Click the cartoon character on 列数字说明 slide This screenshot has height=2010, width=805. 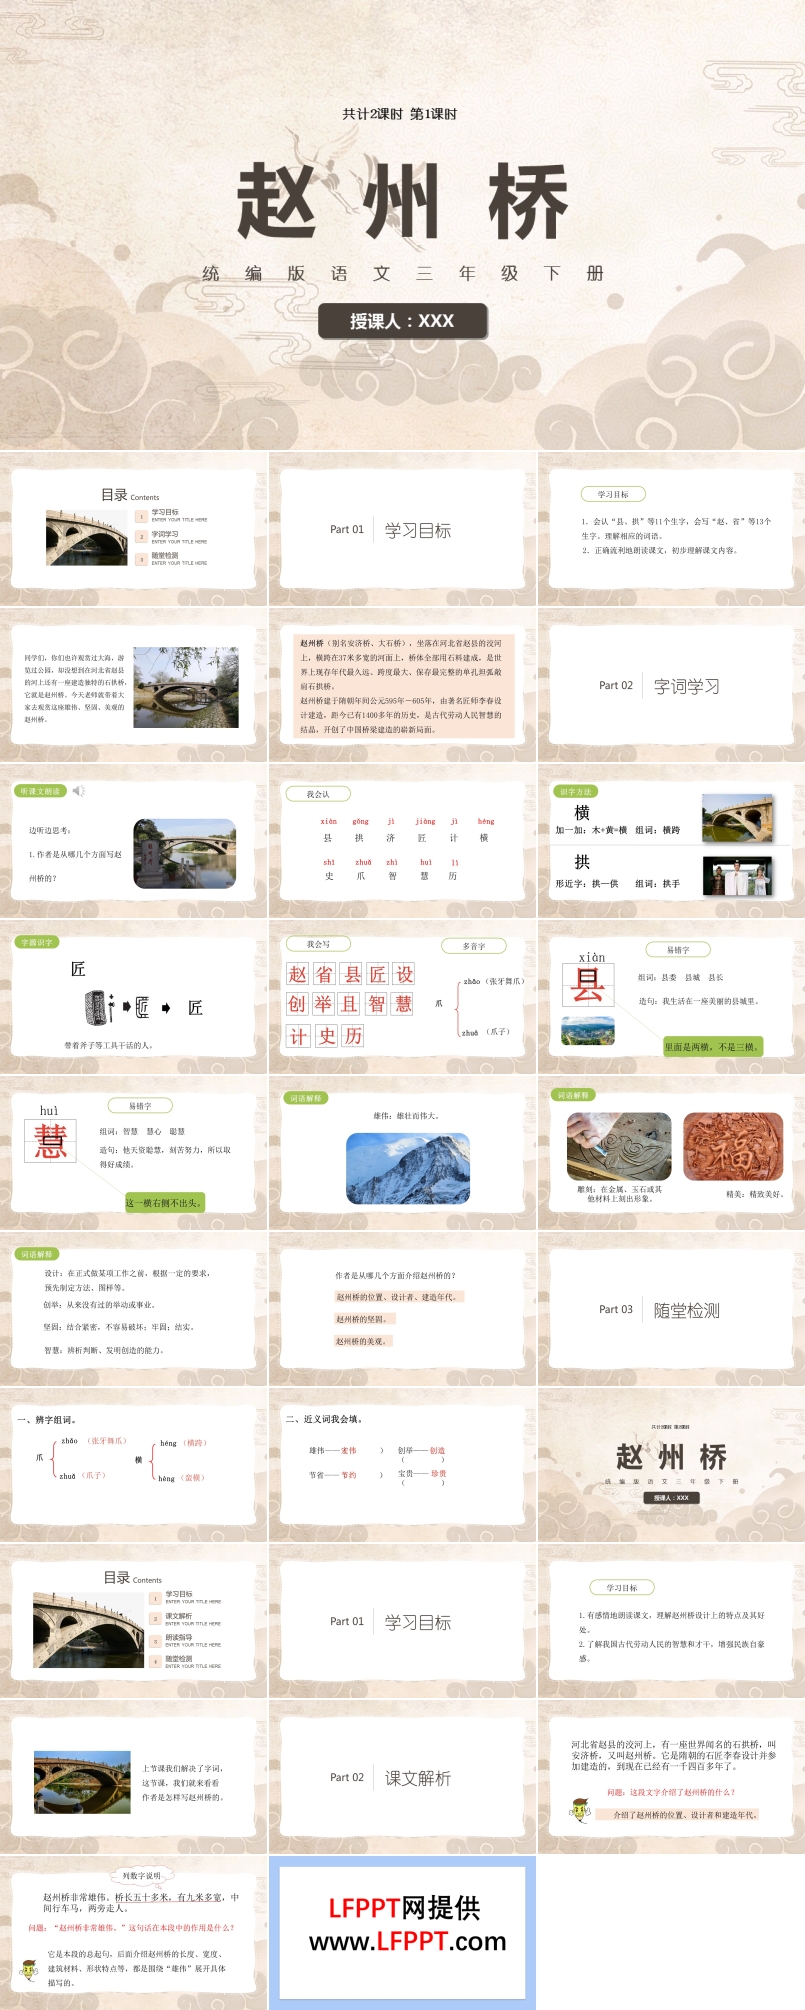point(29,1970)
